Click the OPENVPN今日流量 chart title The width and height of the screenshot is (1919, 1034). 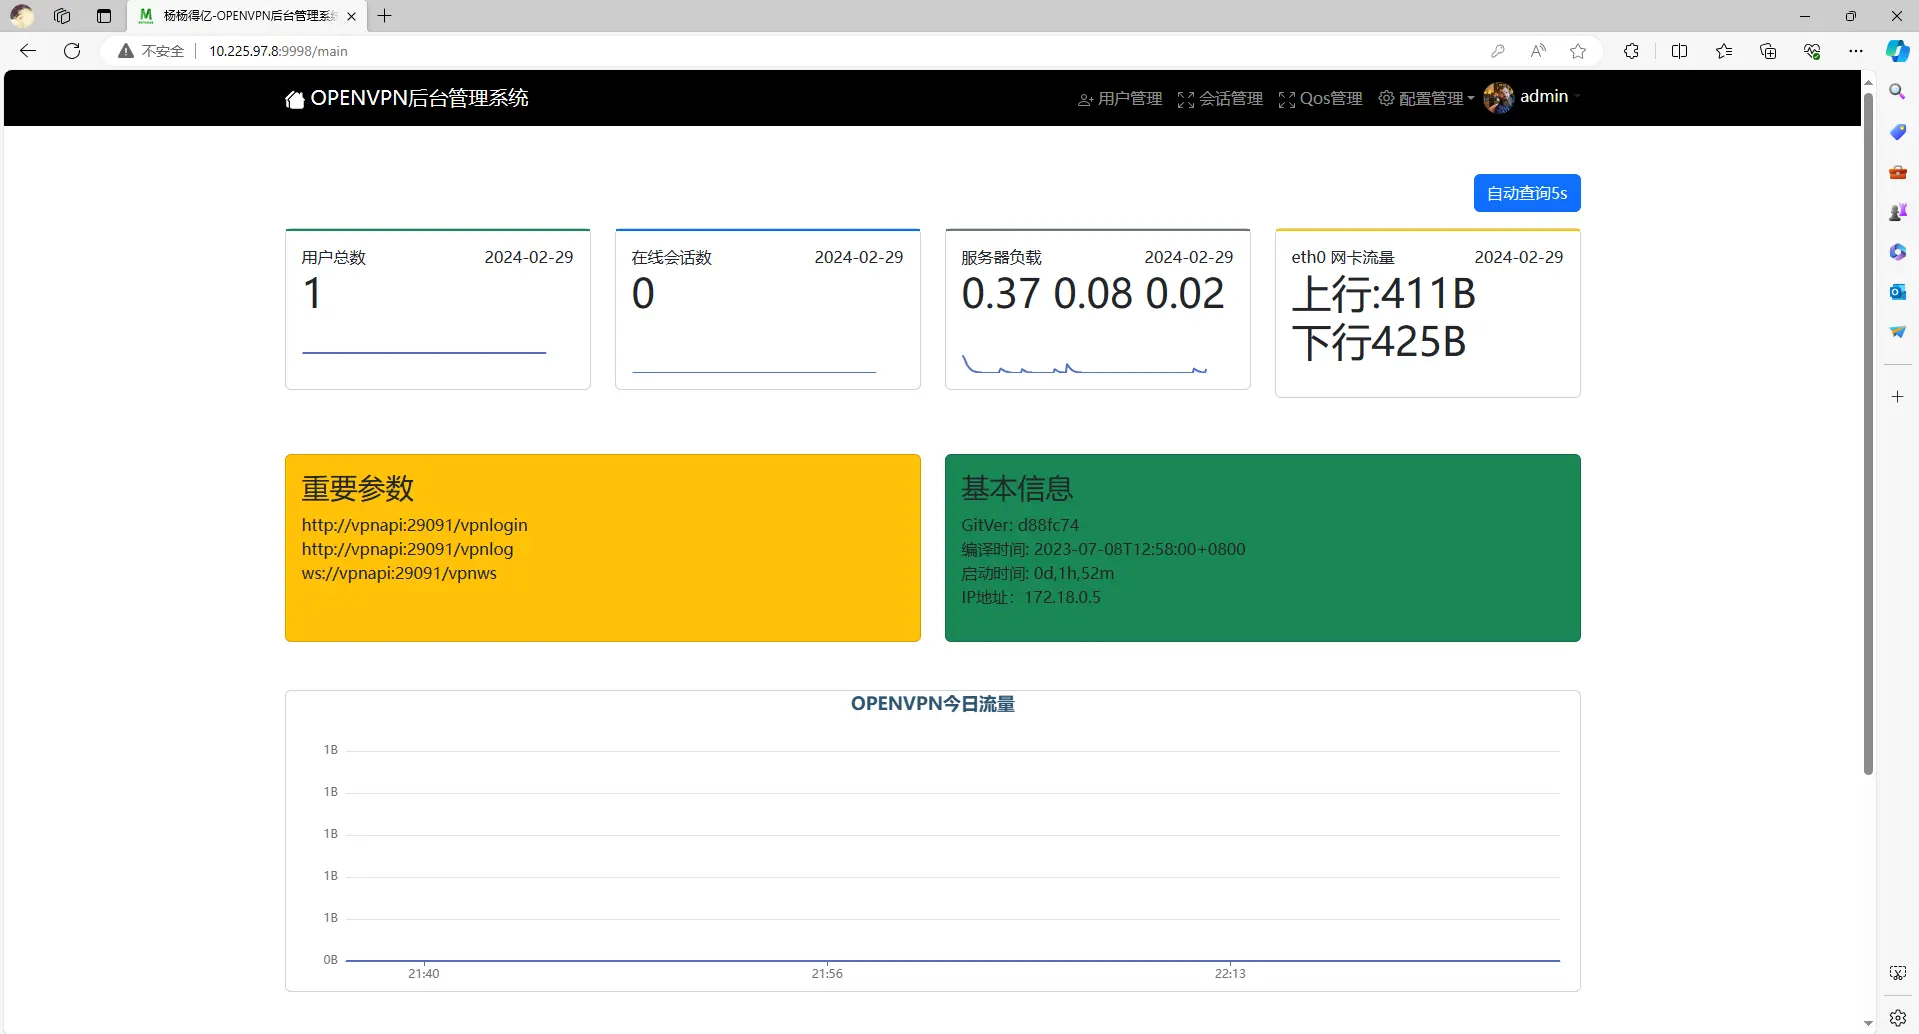933,704
